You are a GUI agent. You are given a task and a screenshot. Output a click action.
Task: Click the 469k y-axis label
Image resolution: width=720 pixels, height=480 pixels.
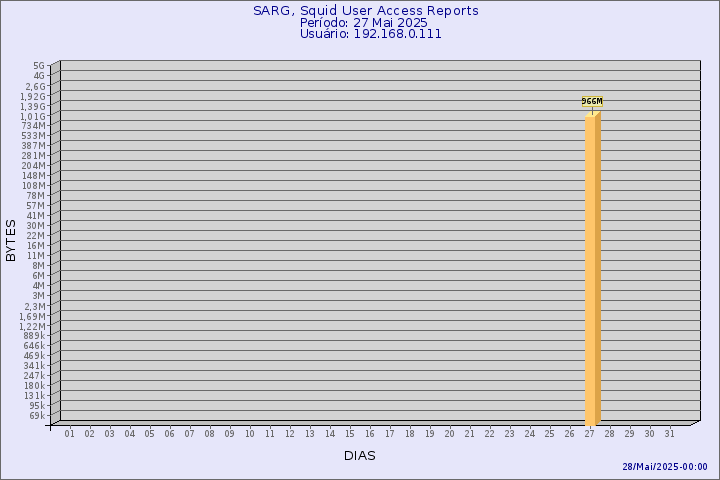pos(34,356)
